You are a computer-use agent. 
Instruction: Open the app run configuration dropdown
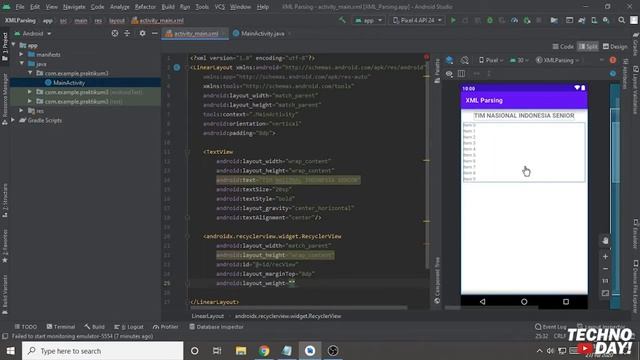[x=368, y=20]
